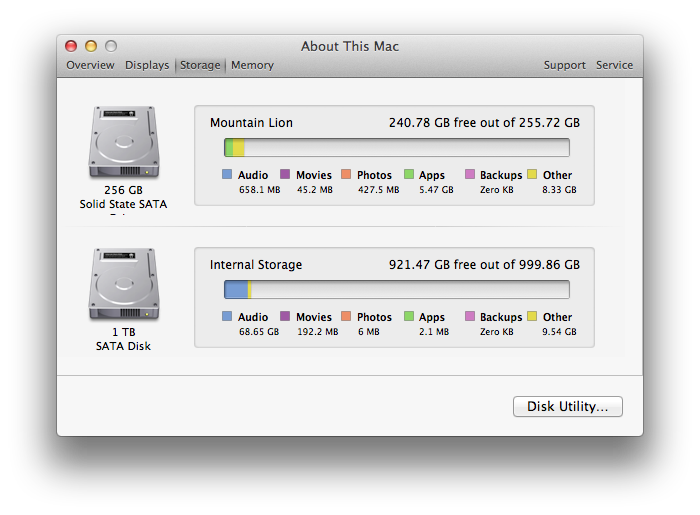The width and height of the screenshot is (700, 515).
Task: Open the Service link
Action: click(x=614, y=65)
